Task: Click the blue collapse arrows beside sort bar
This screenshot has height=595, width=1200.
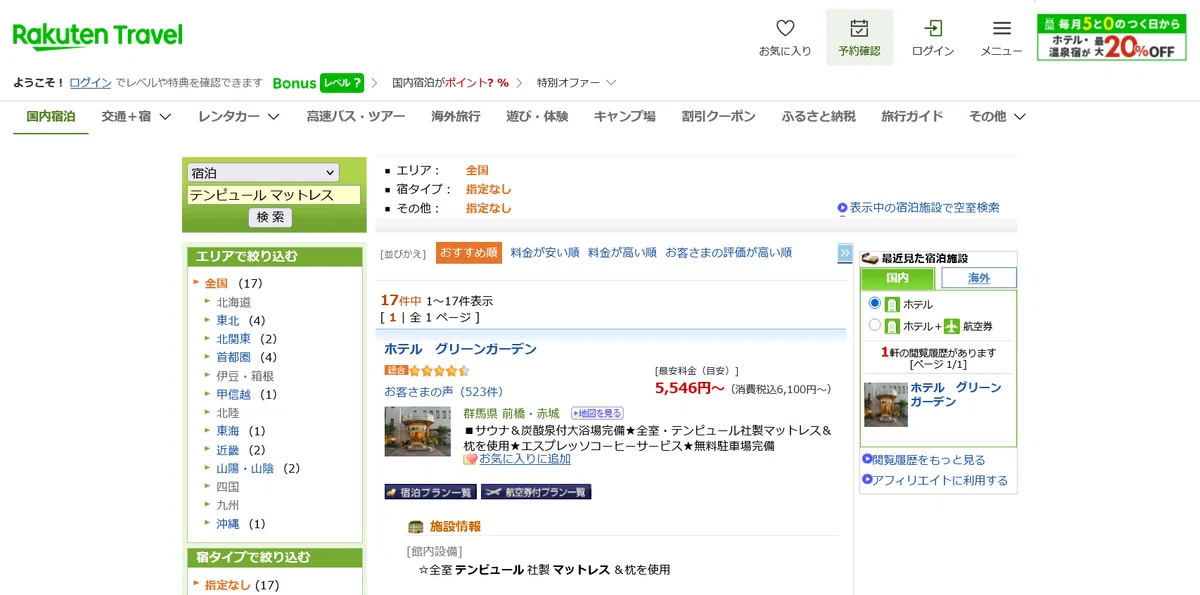Action: pos(845,253)
